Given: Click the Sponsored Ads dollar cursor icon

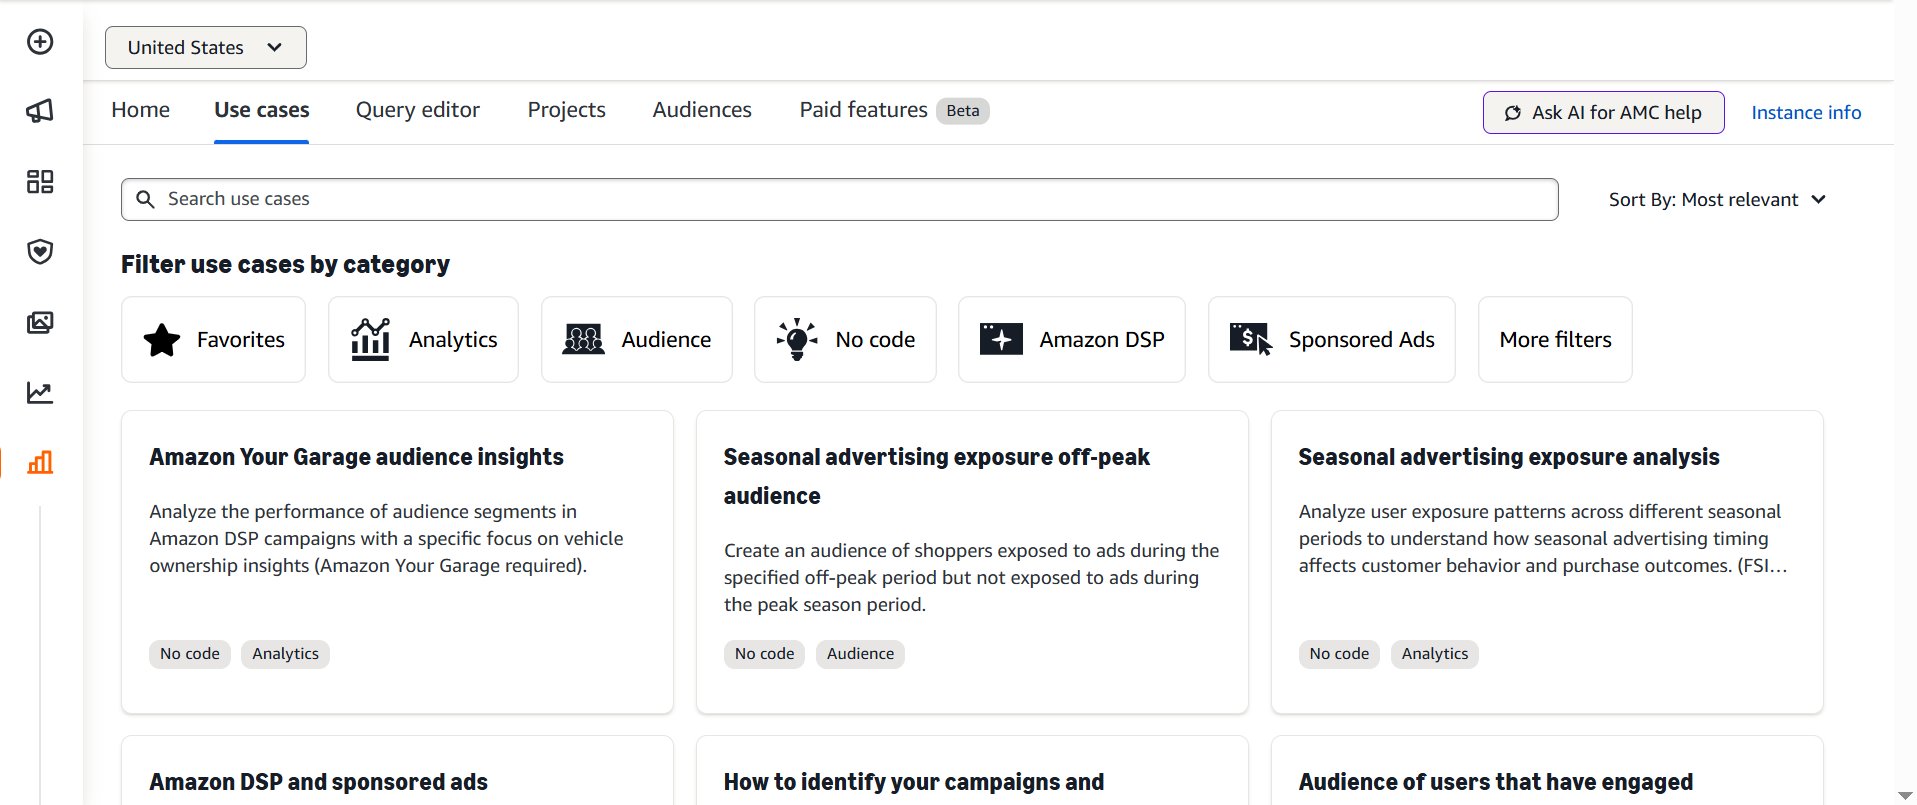Looking at the screenshot, I should click(1251, 339).
